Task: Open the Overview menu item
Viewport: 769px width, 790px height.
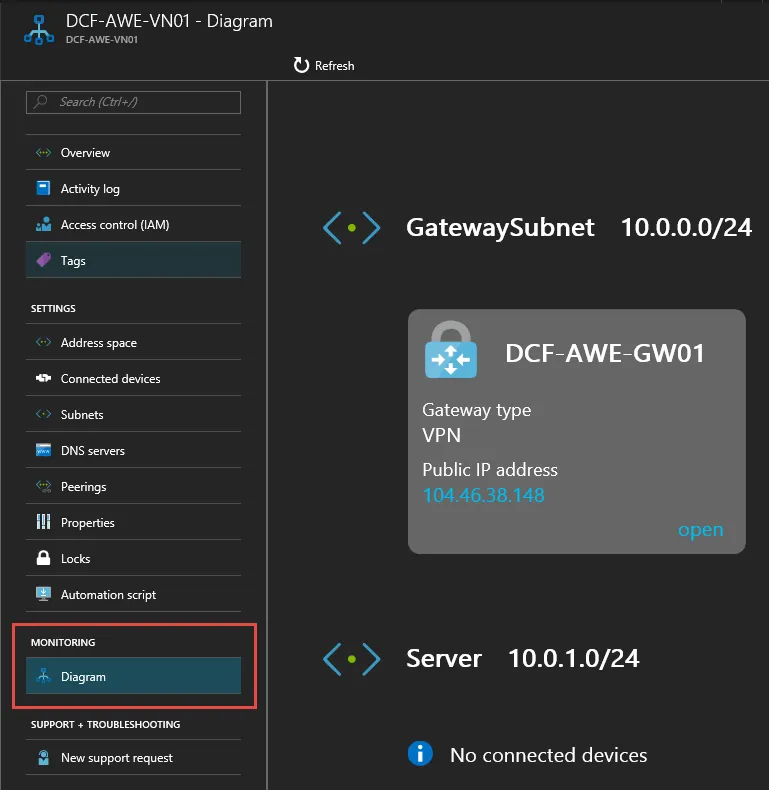Action: pyautogui.click(x=85, y=153)
